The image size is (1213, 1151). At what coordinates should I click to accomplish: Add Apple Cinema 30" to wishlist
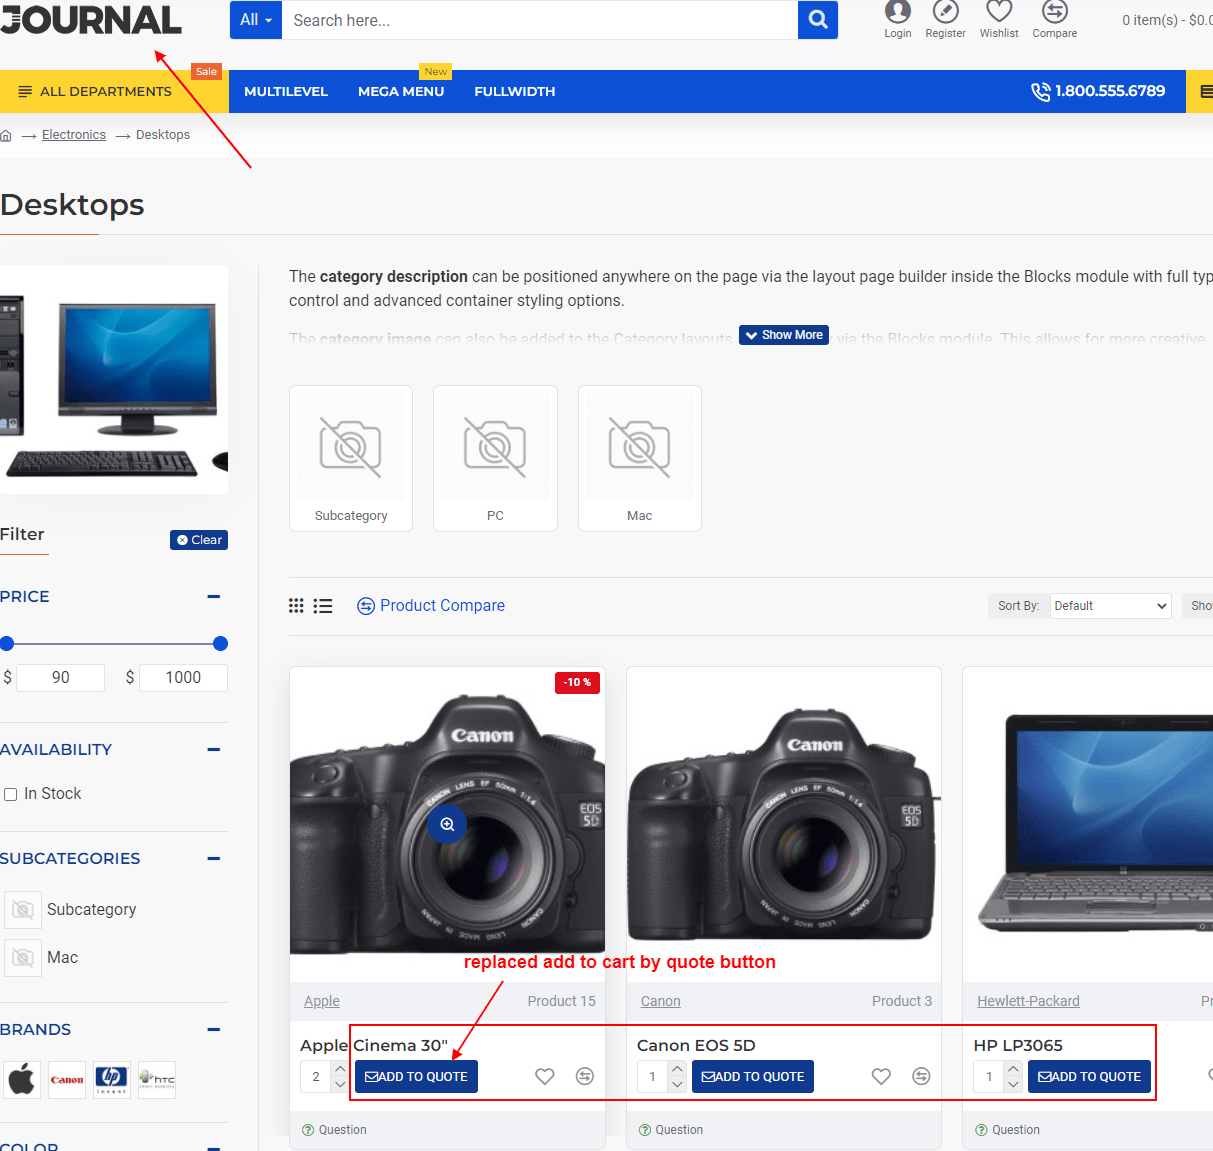545,1076
